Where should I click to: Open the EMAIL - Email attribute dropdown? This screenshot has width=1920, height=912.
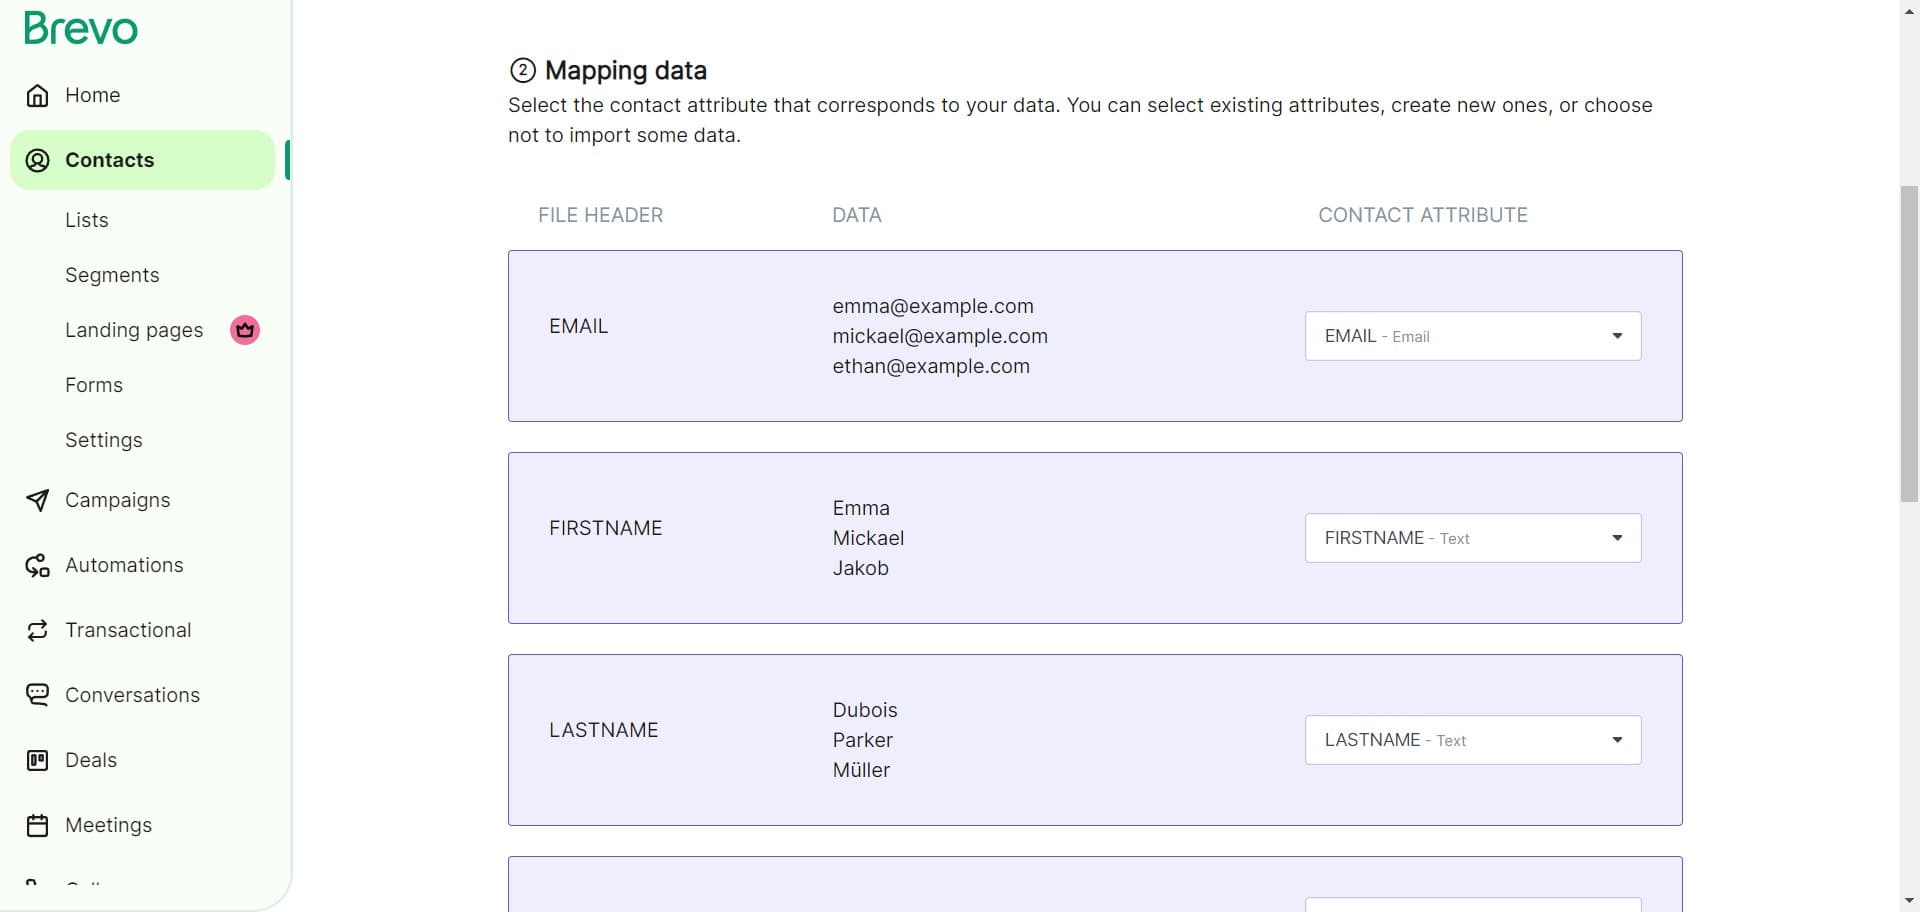[1472, 336]
